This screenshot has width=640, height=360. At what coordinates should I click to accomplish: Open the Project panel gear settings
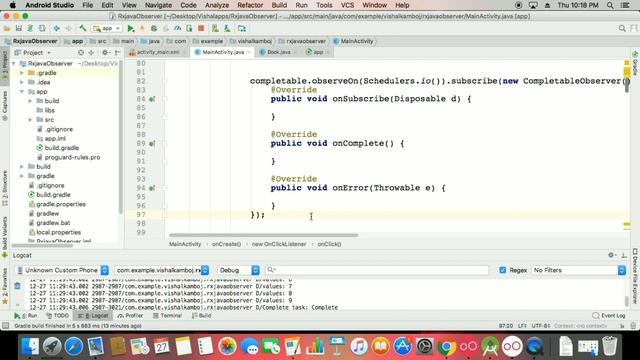tap(105, 53)
